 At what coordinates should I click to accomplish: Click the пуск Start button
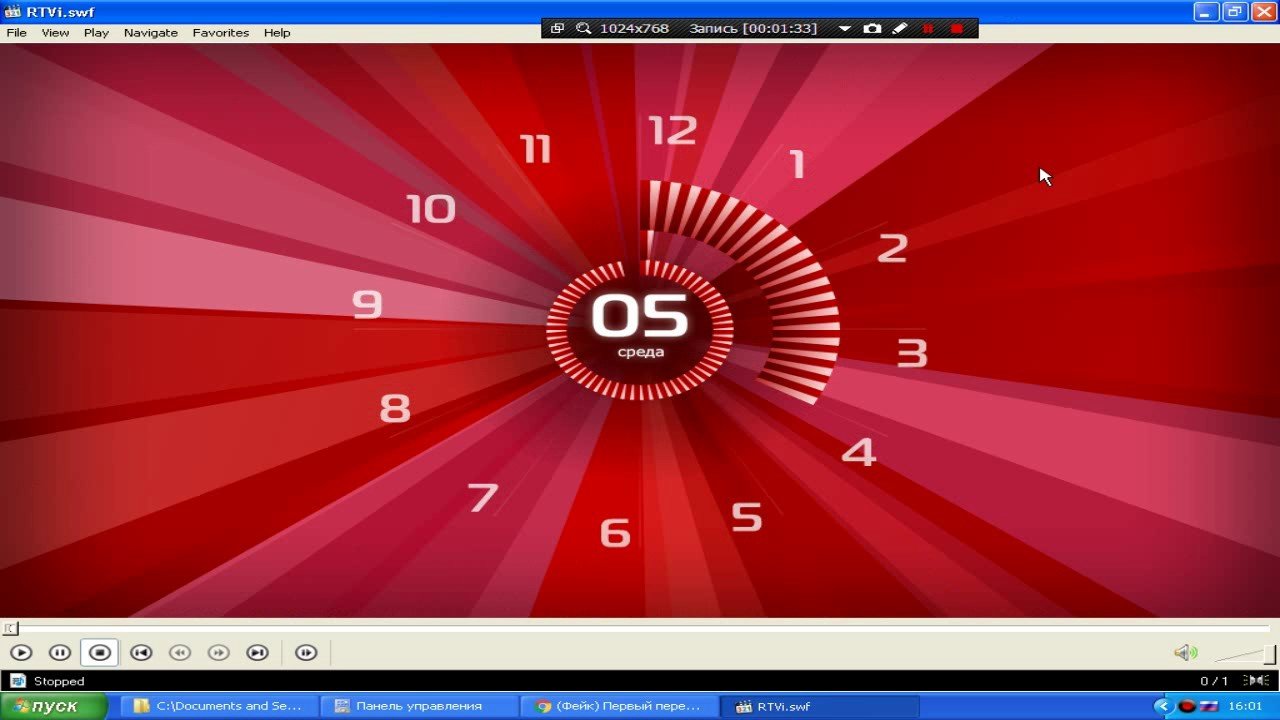[54, 706]
